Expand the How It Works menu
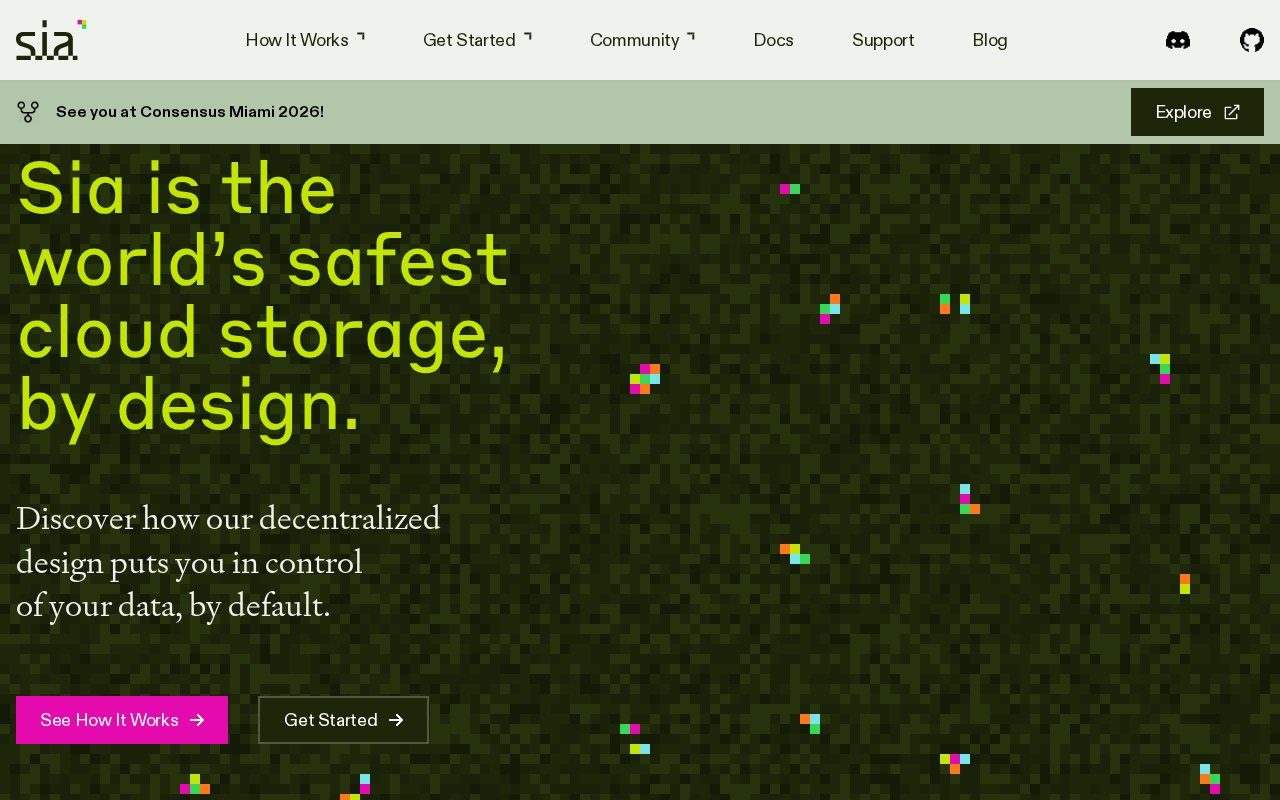This screenshot has height=800, width=1280. click(305, 40)
